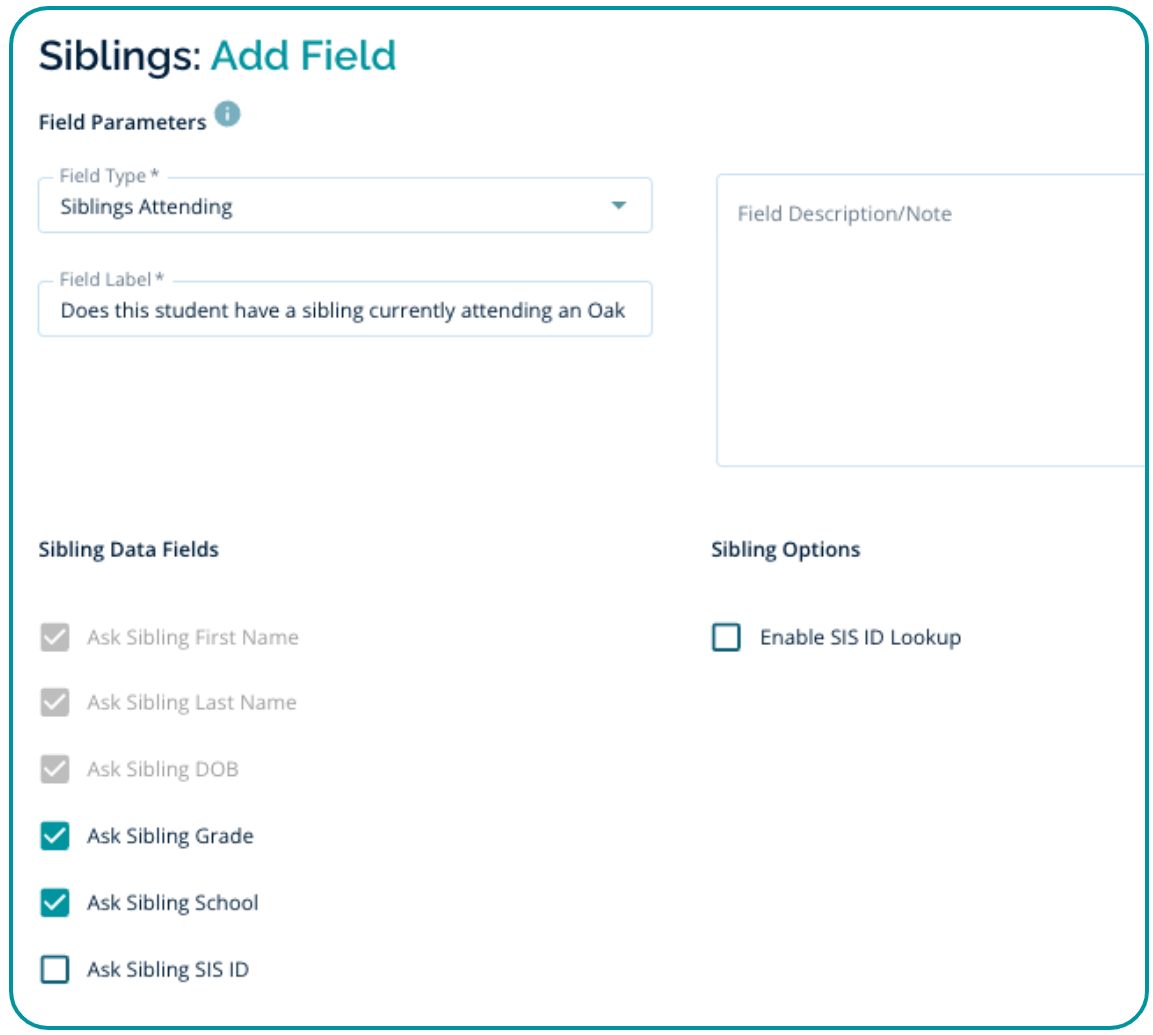The height and width of the screenshot is (1035, 1153).
Task: Uncheck the Ask Sibling Grade checkbox
Action: pyautogui.click(x=55, y=836)
